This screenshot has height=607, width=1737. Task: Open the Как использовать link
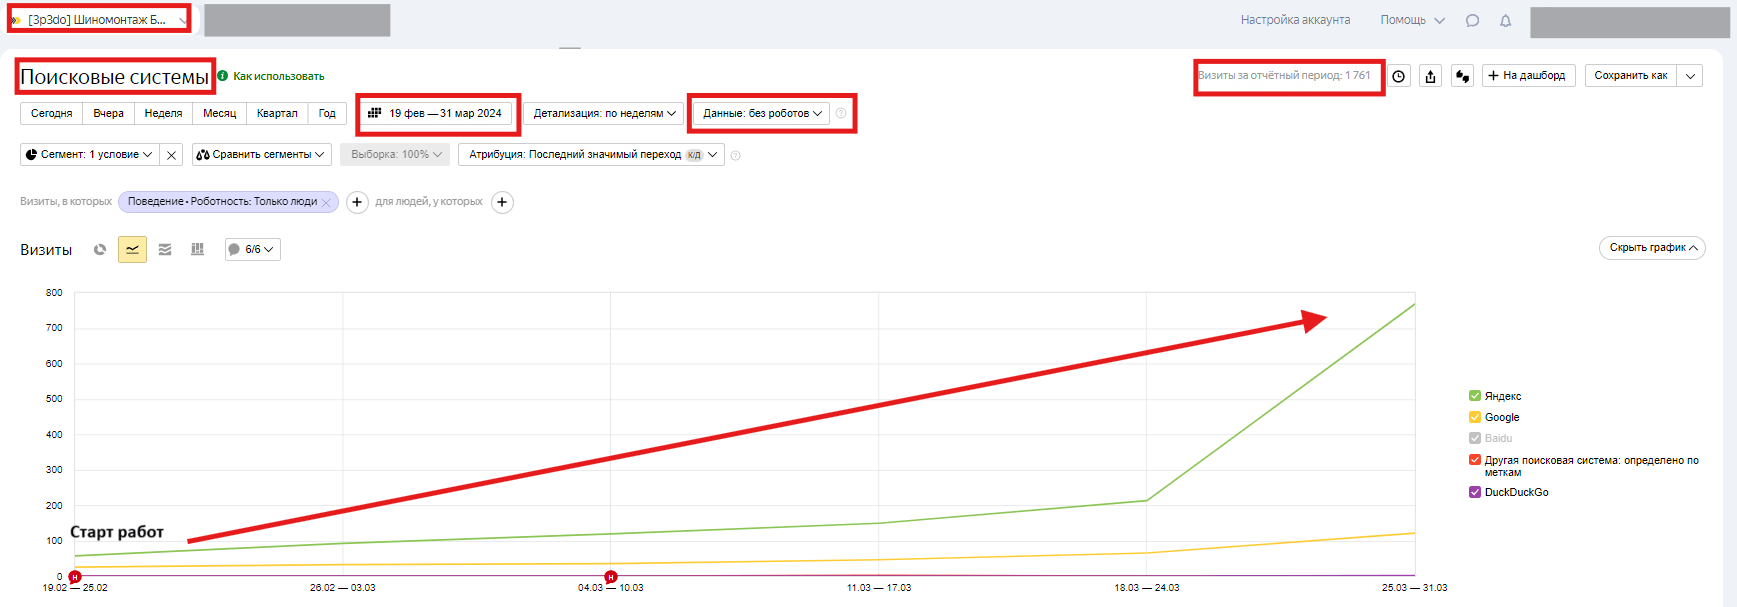point(278,76)
